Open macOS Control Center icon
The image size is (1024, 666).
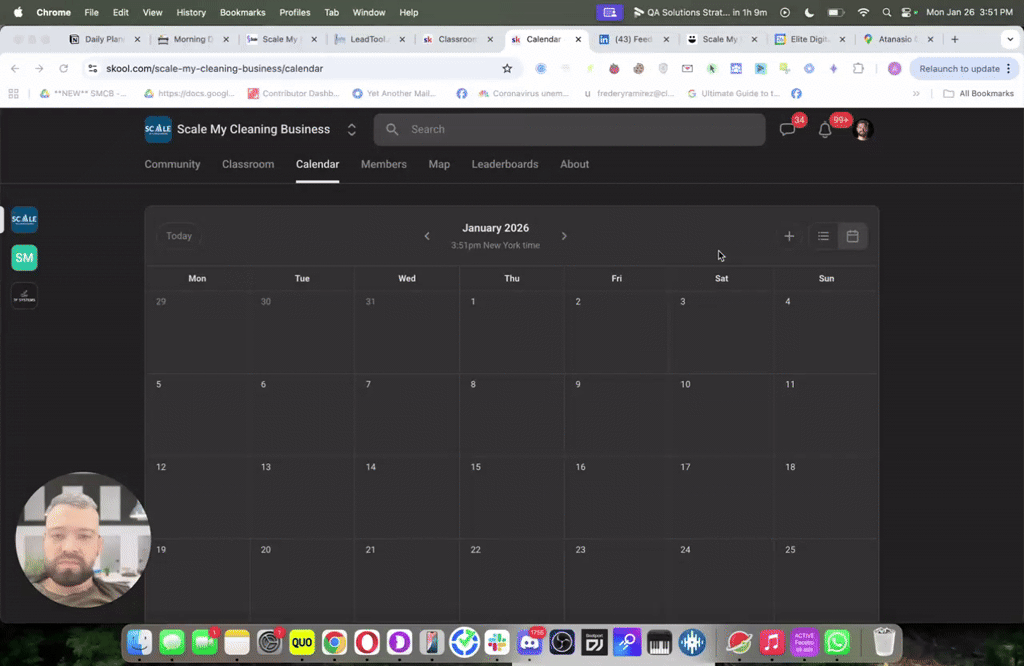click(x=906, y=12)
